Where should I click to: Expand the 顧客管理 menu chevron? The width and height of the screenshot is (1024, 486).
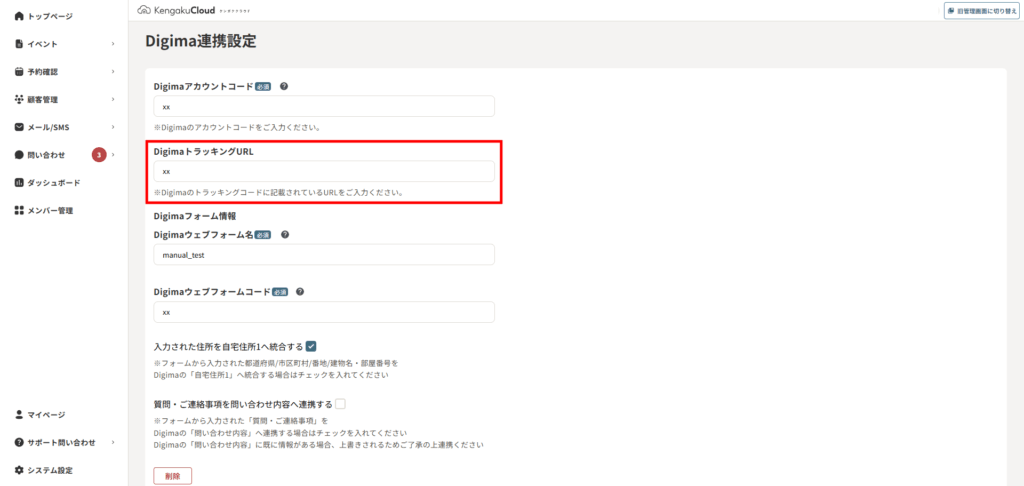[113, 99]
